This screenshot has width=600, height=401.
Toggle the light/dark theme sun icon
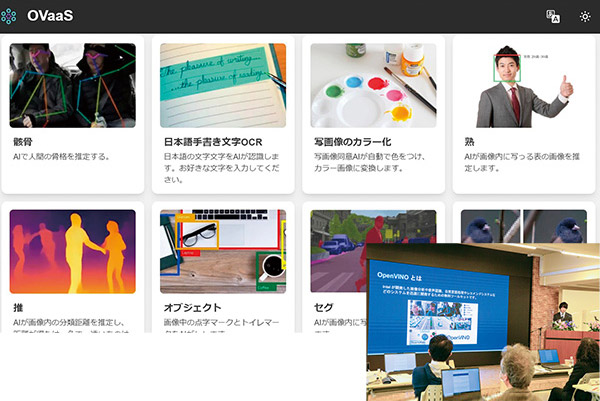click(585, 16)
